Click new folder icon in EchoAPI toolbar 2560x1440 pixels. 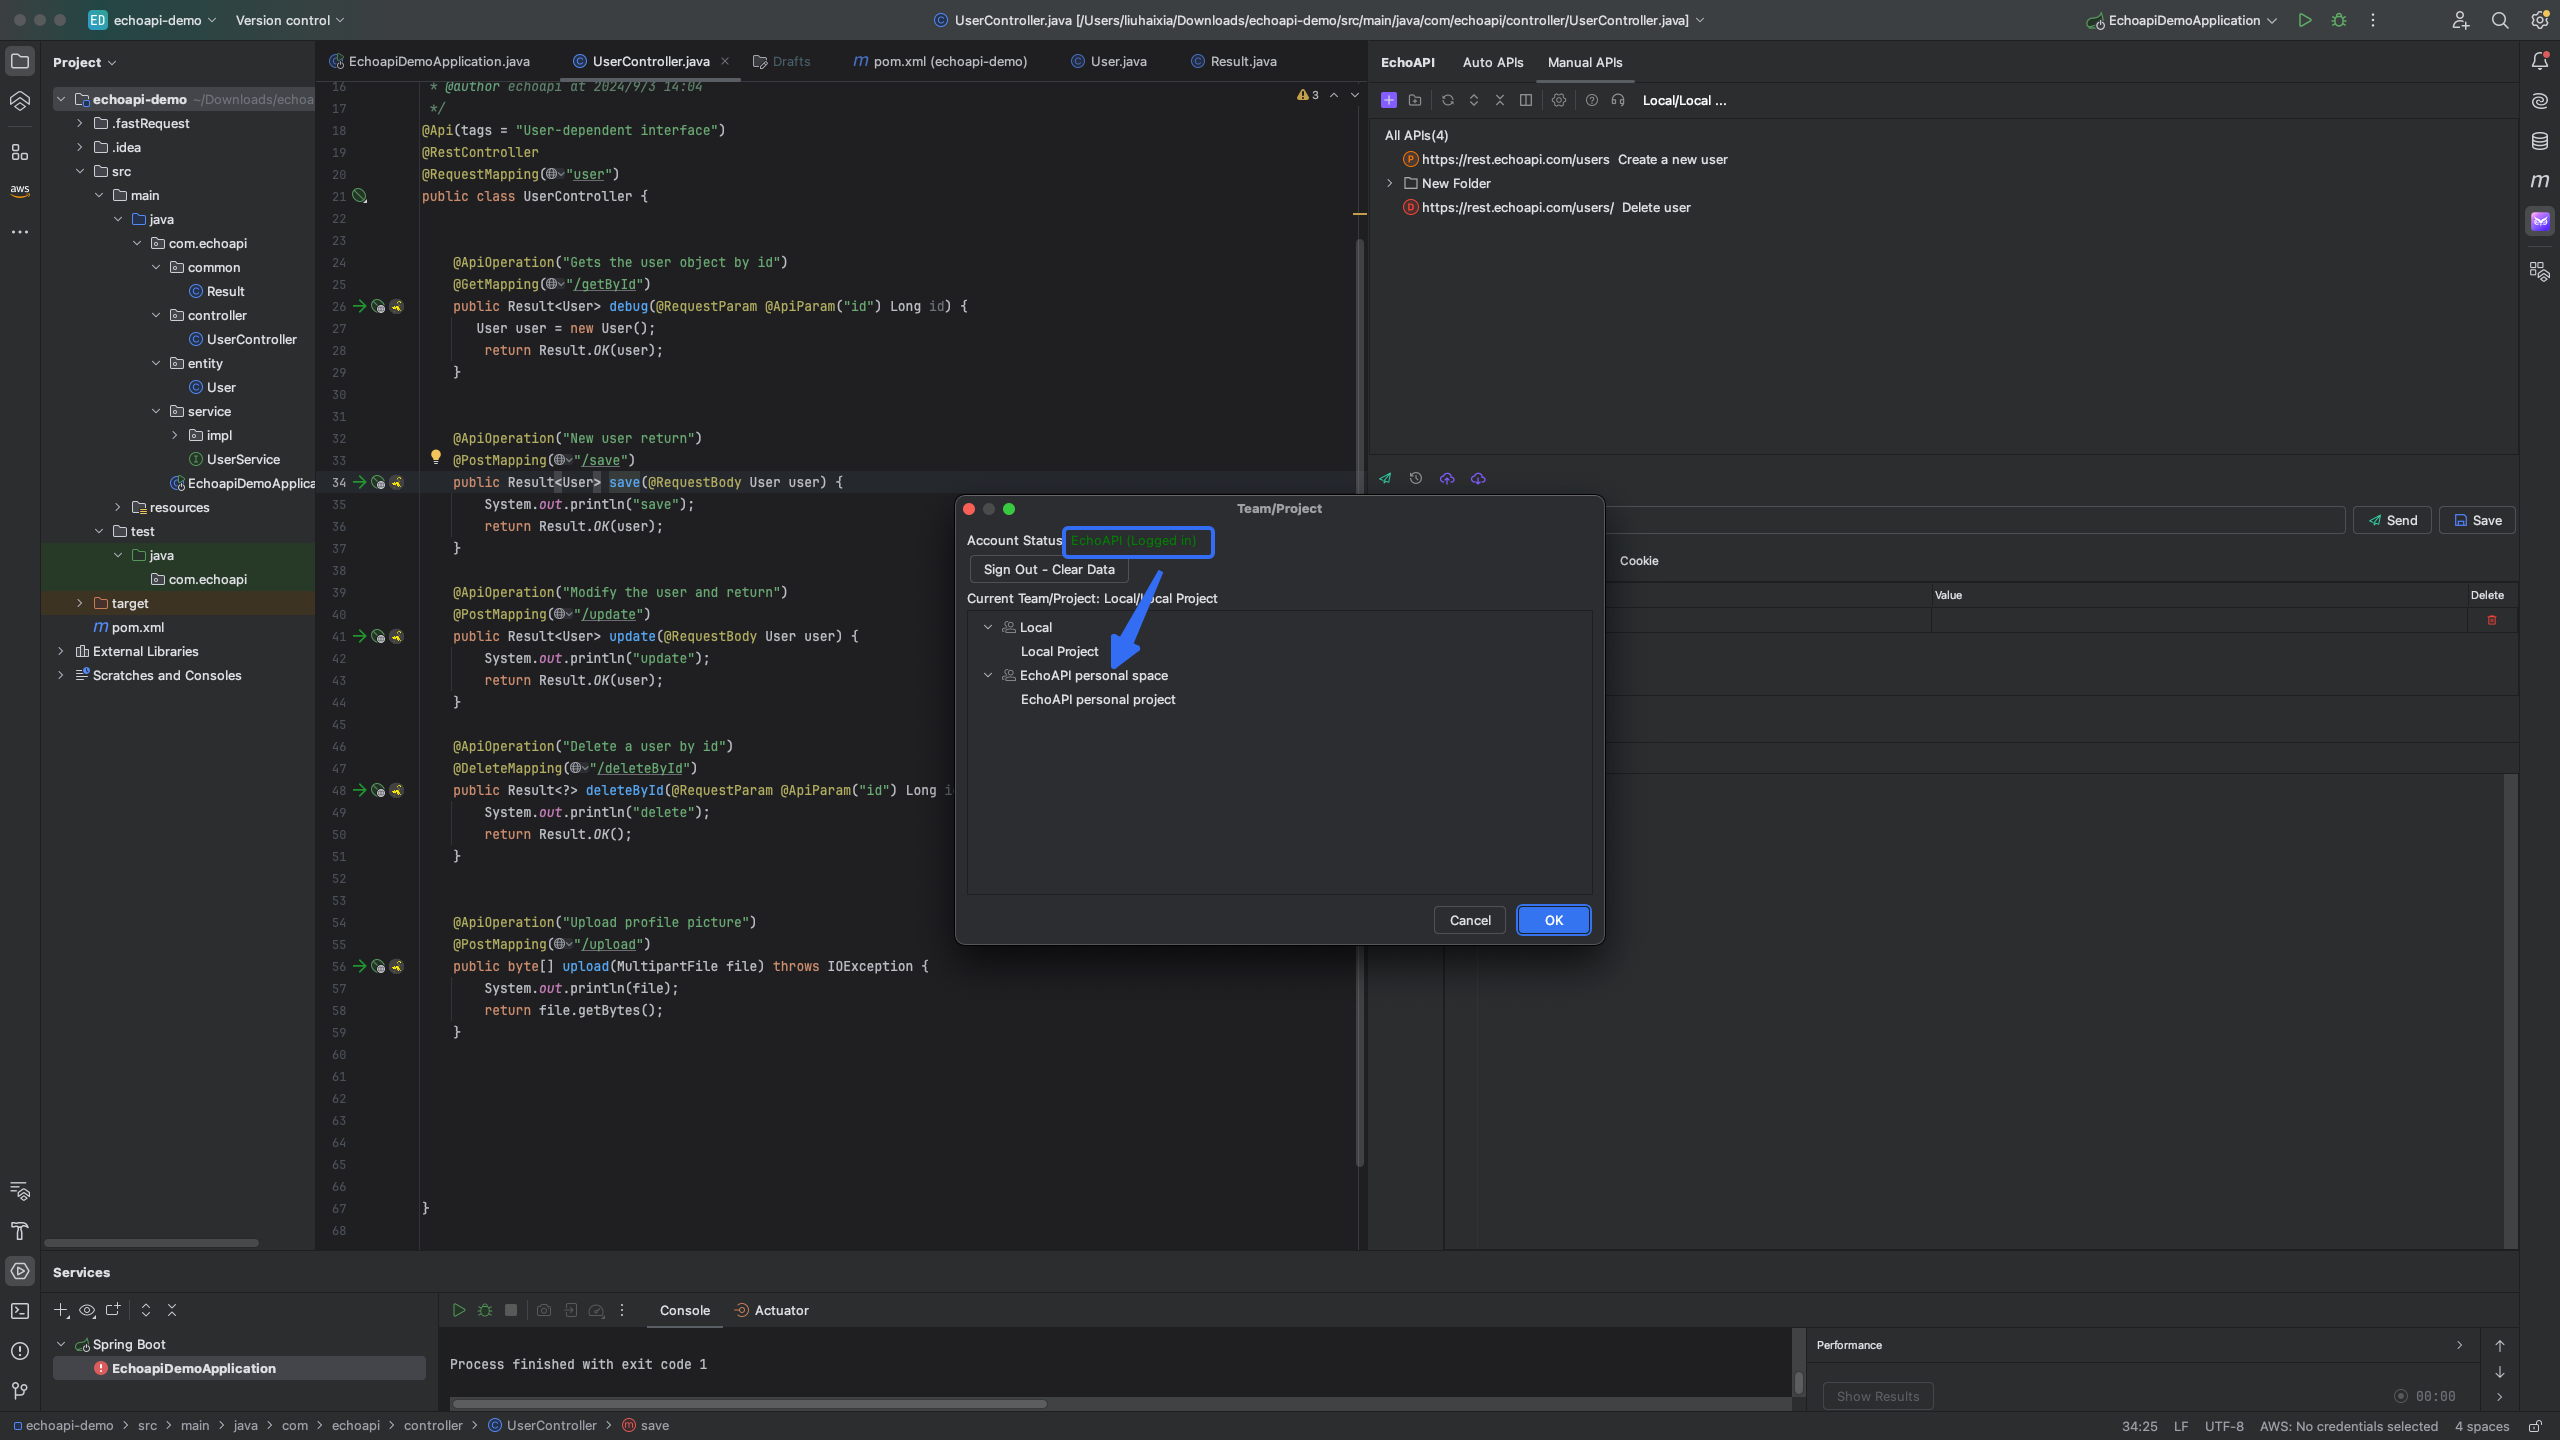coord(1414,100)
